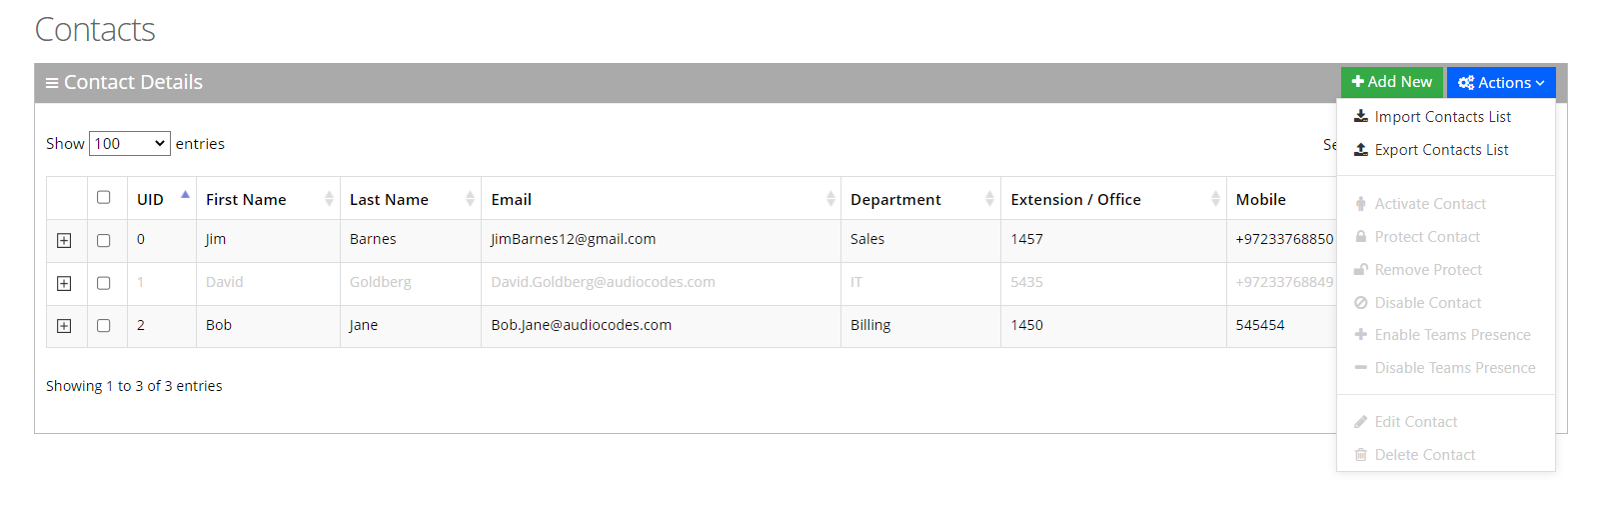Expand the Bob Jane row details

(64, 326)
